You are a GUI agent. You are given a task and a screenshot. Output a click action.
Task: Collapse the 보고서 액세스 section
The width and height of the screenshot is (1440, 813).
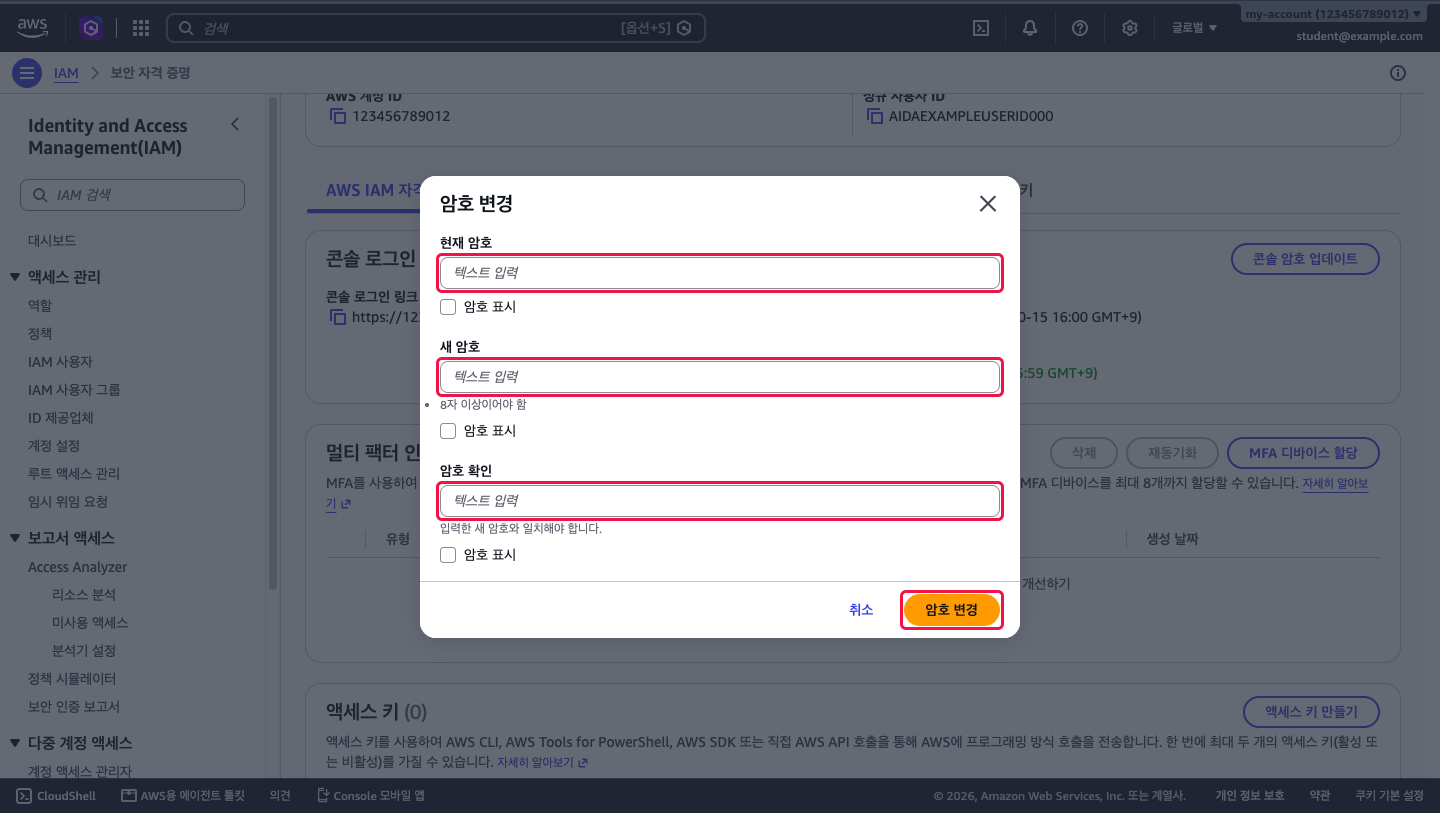click(15, 538)
